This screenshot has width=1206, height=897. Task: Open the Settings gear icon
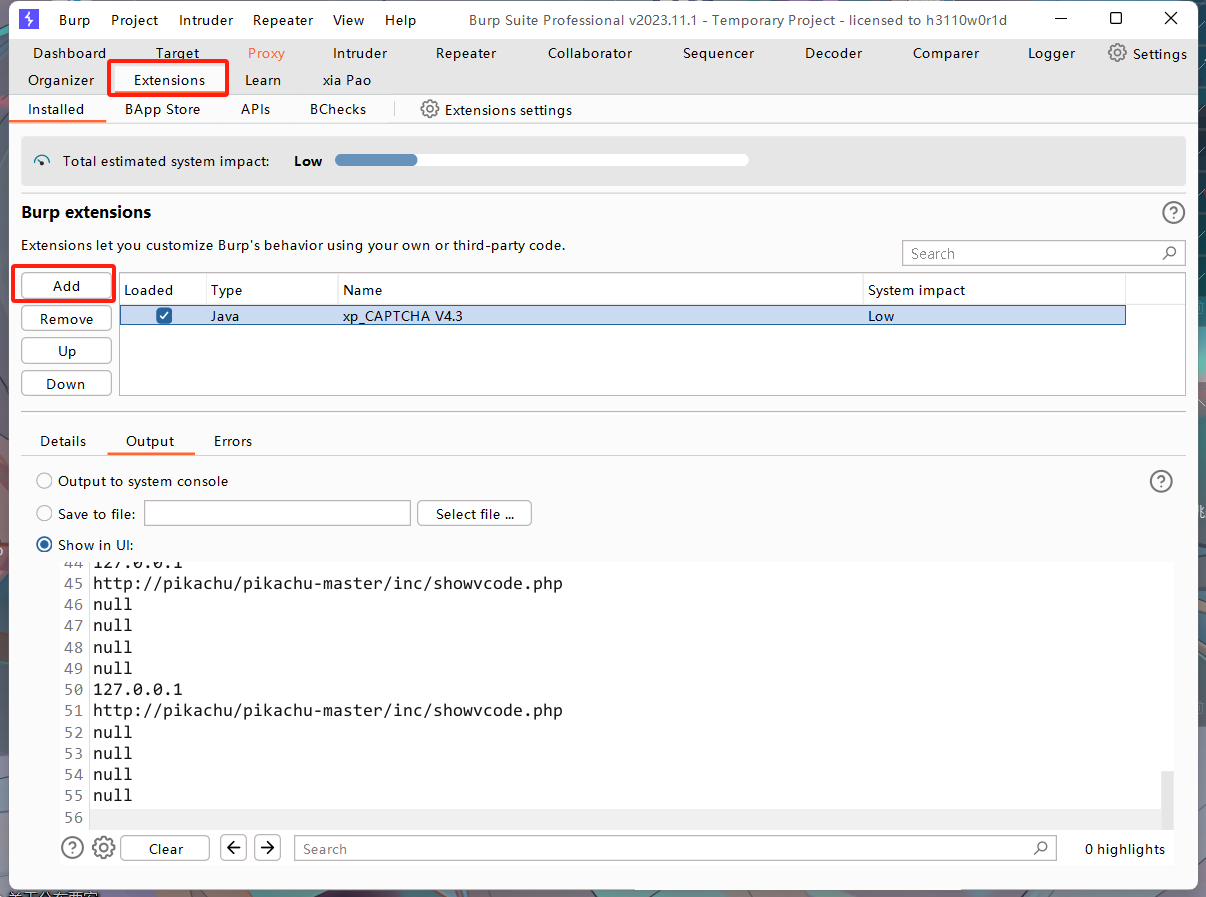[x=1117, y=53]
